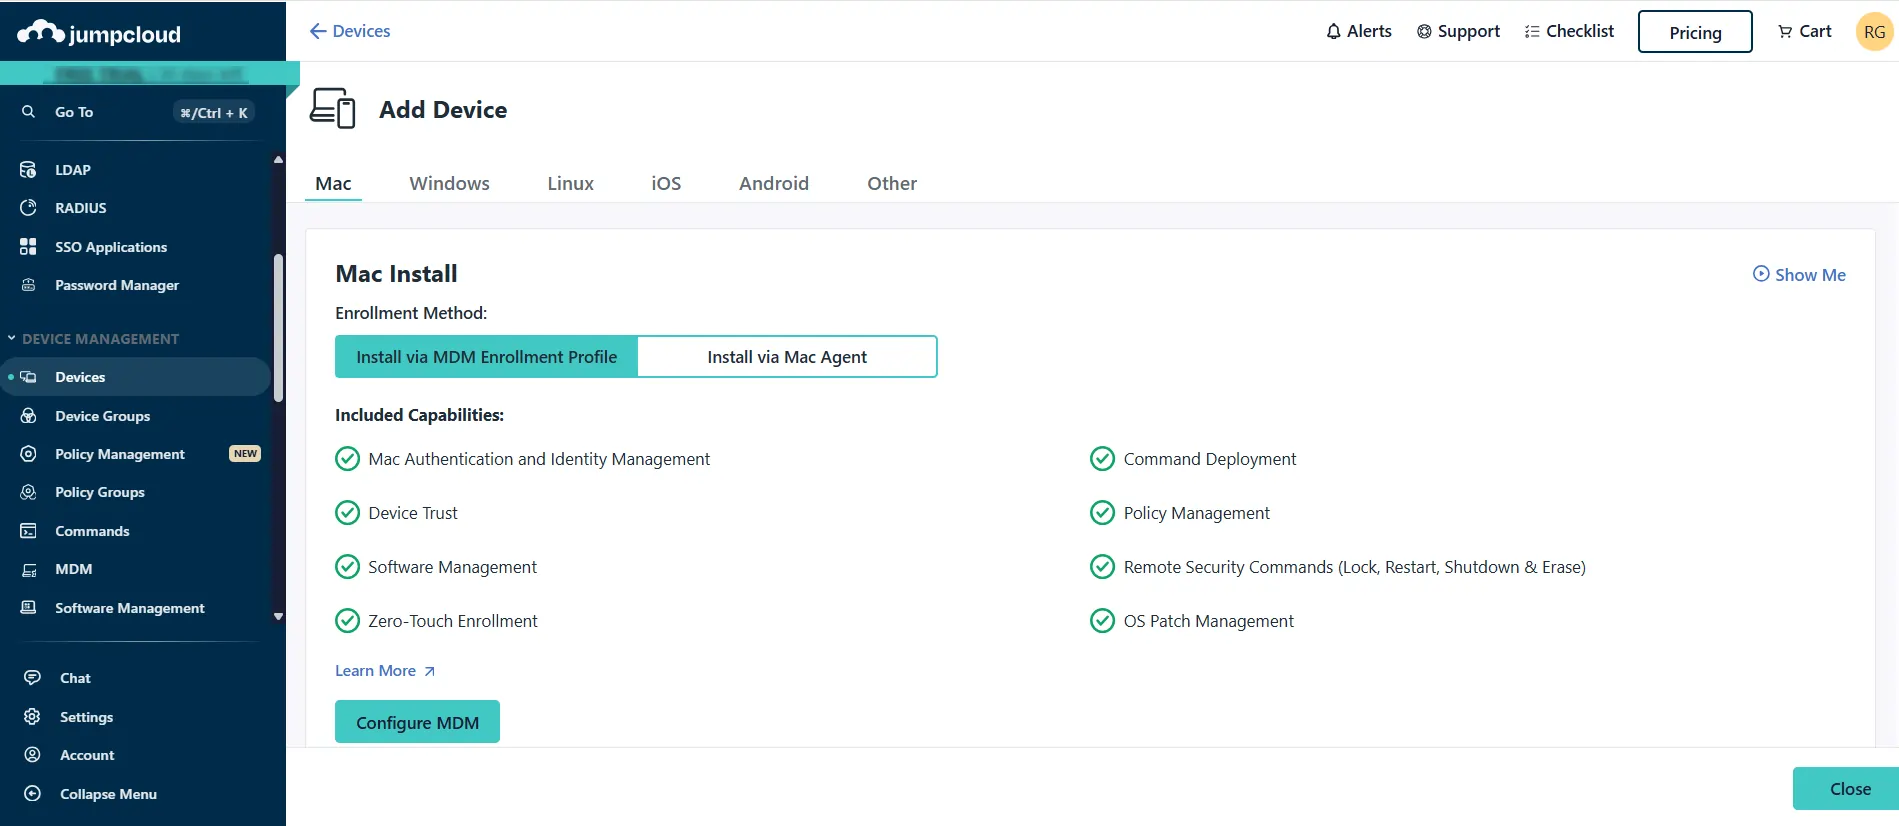Switch to the Windows tab

449,183
